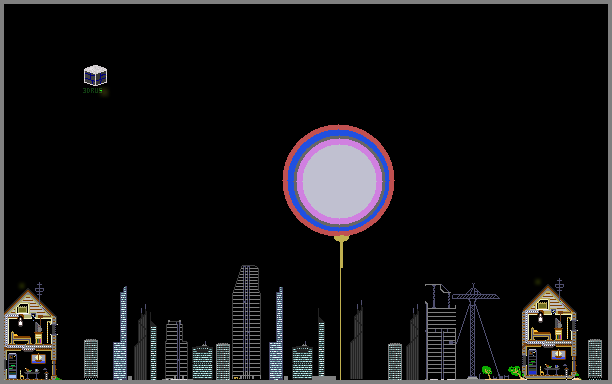Click the yellow balloon knot
612x384 pixels.
(342, 238)
